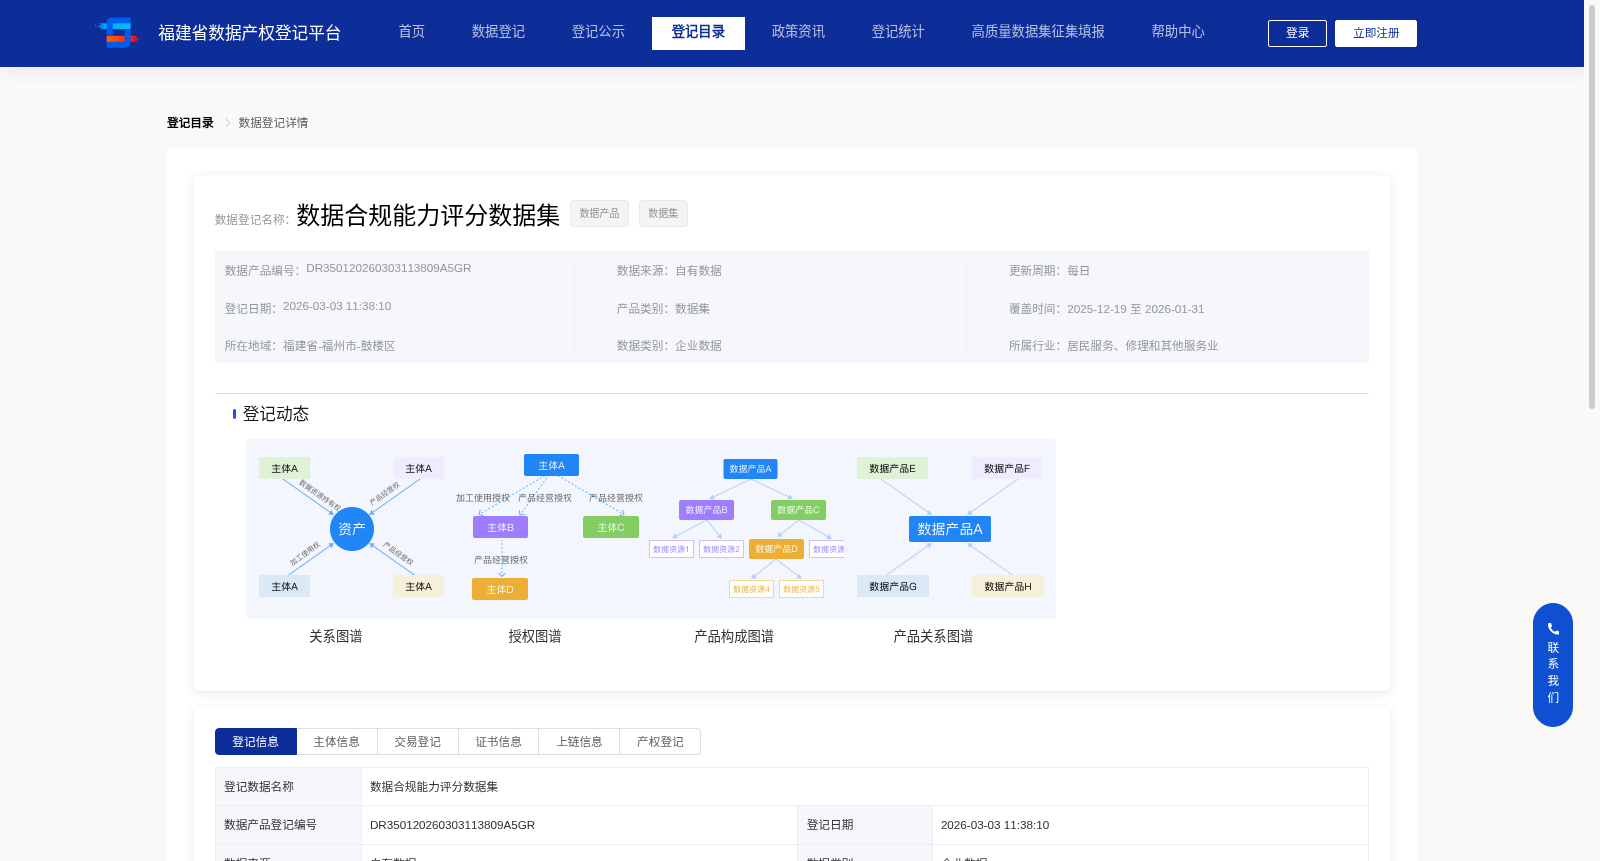Click 覆盖时间 2025-12-19 至 2026-01-31
This screenshot has width=1600, height=861.
click(x=1136, y=309)
